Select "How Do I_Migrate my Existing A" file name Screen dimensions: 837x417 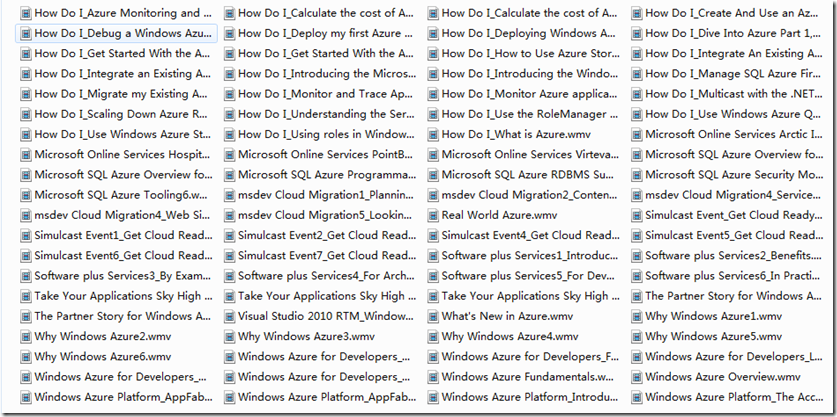point(121,95)
